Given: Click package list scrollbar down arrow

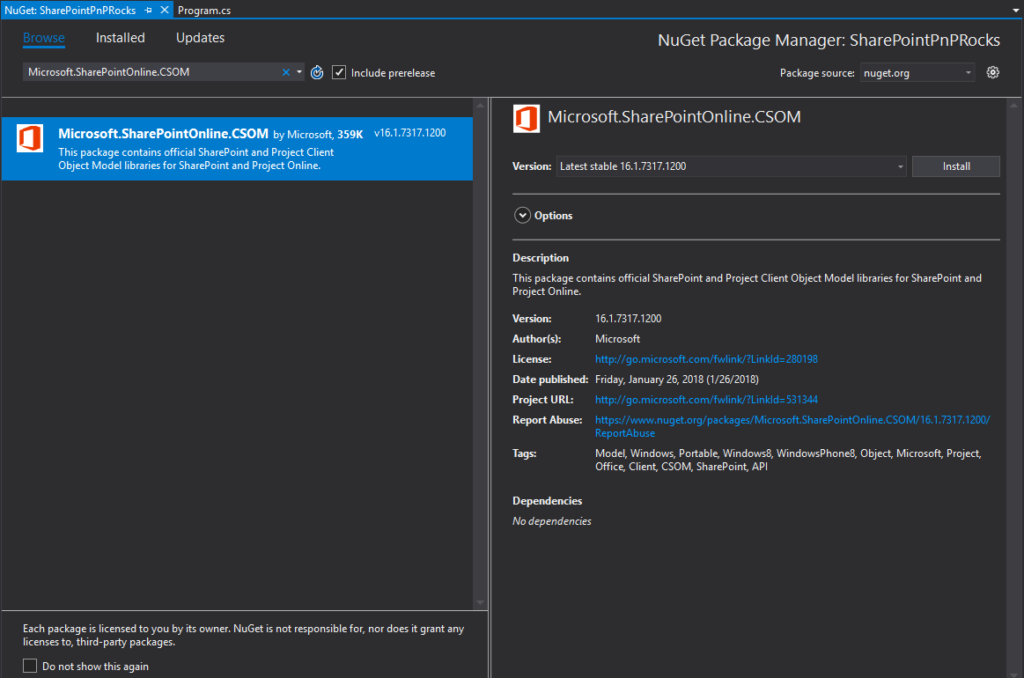Looking at the screenshot, I should click(x=481, y=602).
